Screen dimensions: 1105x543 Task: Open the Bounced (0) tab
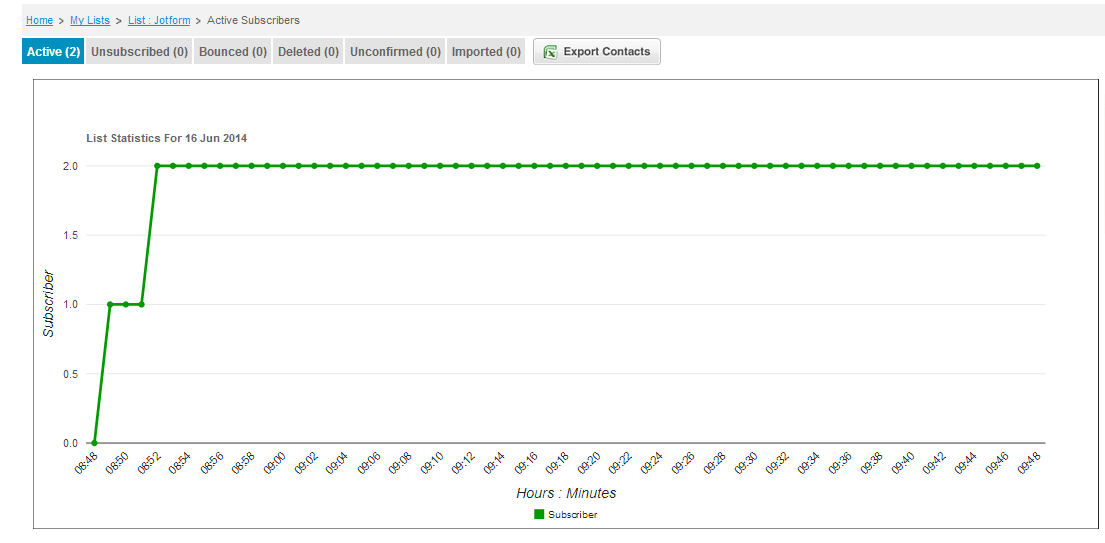pos(233,52)
